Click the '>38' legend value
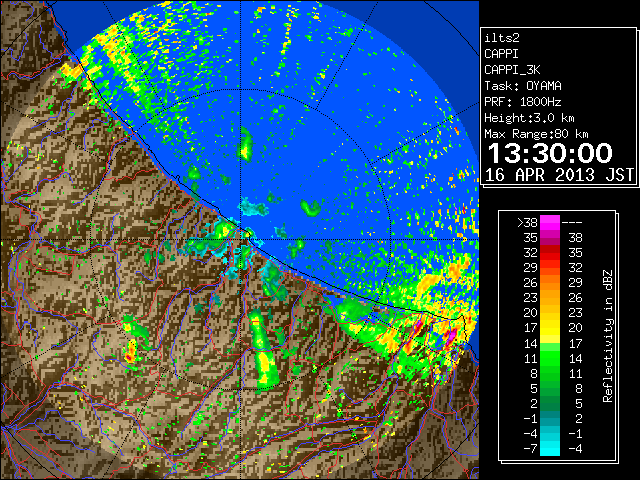The height and width of the screenshot is (480, 640). click(527, 222)
